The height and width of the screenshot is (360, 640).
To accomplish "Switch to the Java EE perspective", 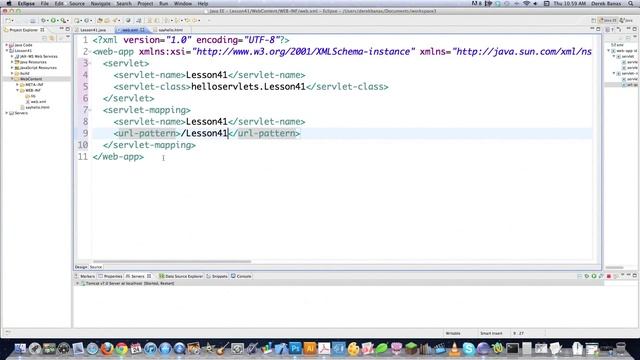I will click(608, 20).
